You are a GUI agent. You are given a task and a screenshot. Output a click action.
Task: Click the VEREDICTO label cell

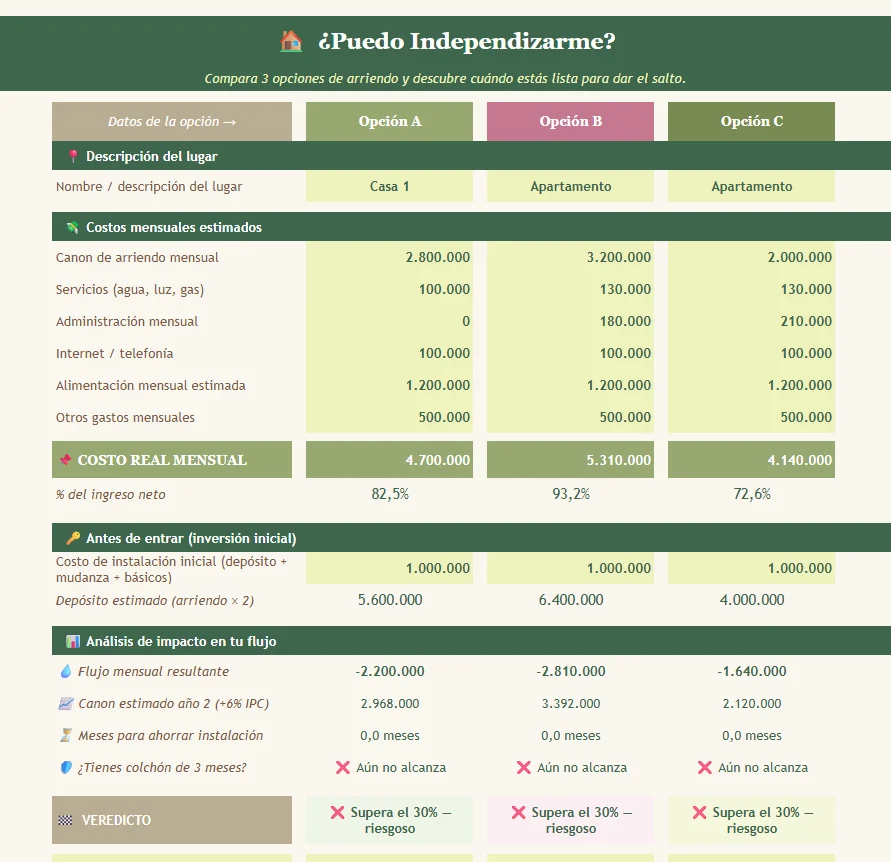172,820
